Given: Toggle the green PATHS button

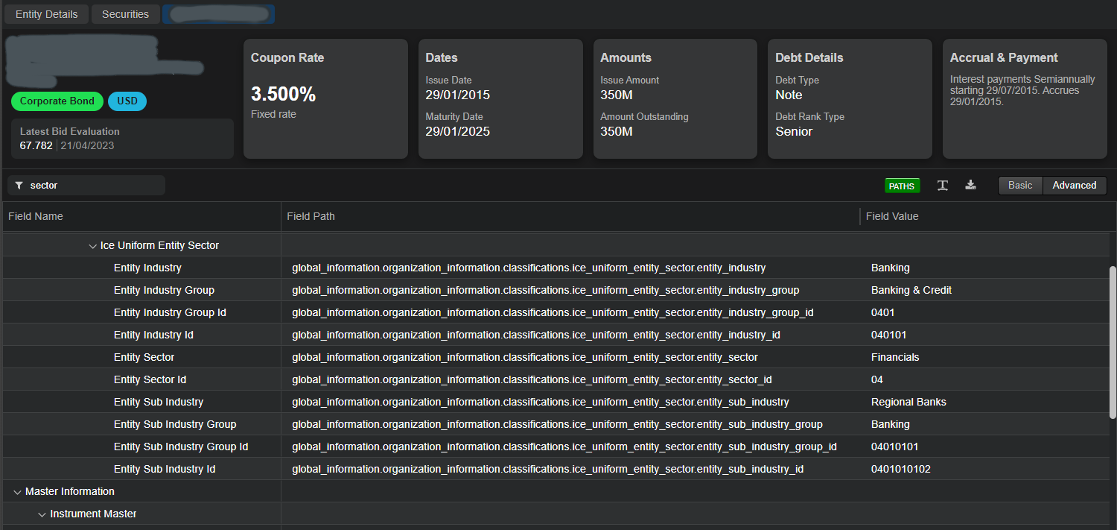Looking at the screenshot, I should coord(902,186).
